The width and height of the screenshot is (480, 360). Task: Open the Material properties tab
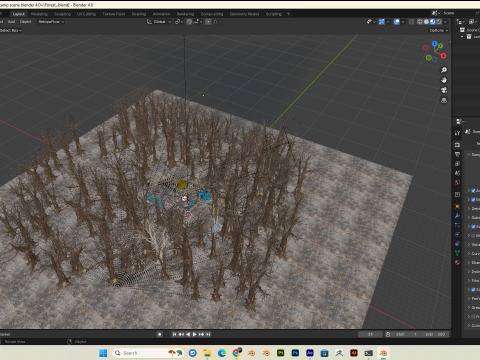[x=457, y=262]
